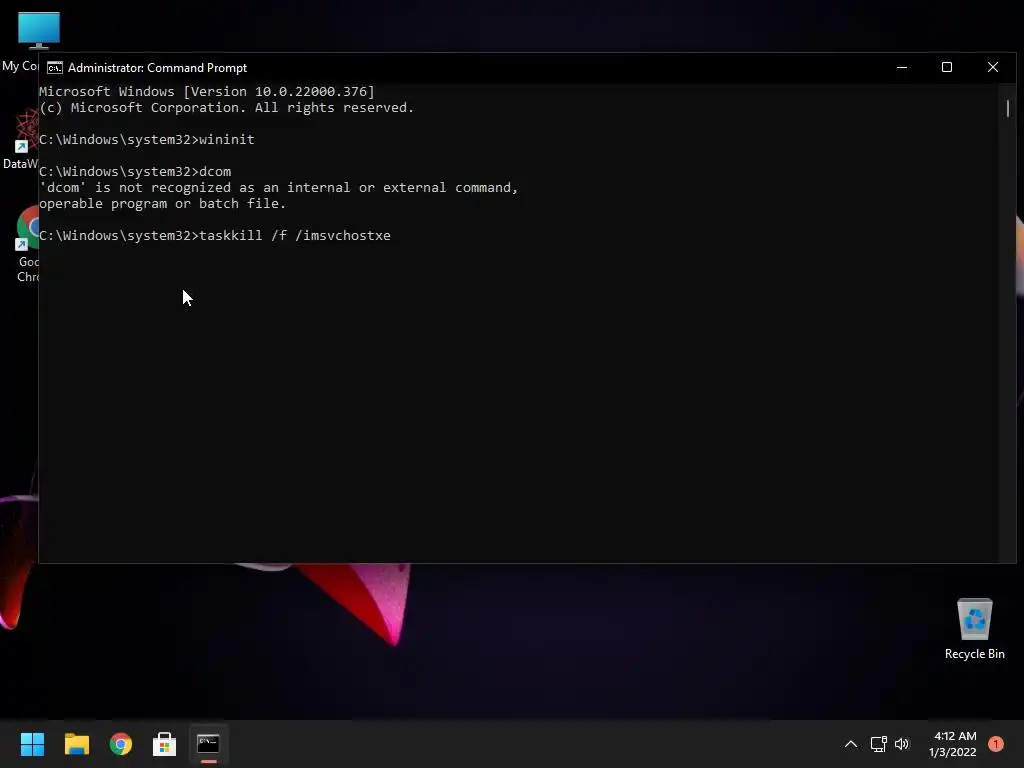The width and height of the screenshot is (1024, 768).
Task: Click the 'C:\Windows\system32>dcom' prompt line
Action: [x=135, y=172]
